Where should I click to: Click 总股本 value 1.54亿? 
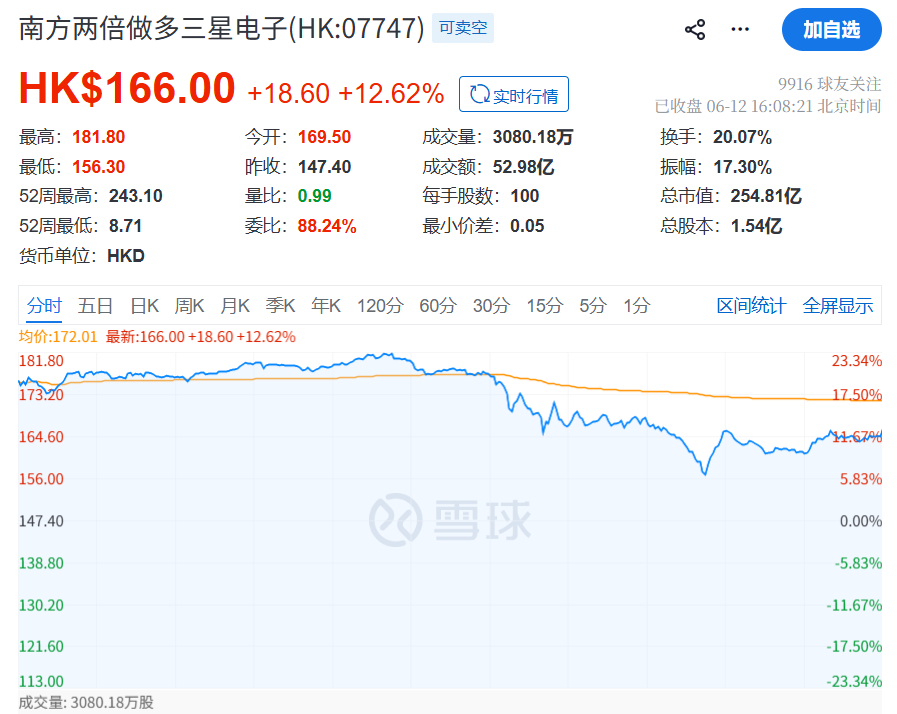[x=756, y=225]
